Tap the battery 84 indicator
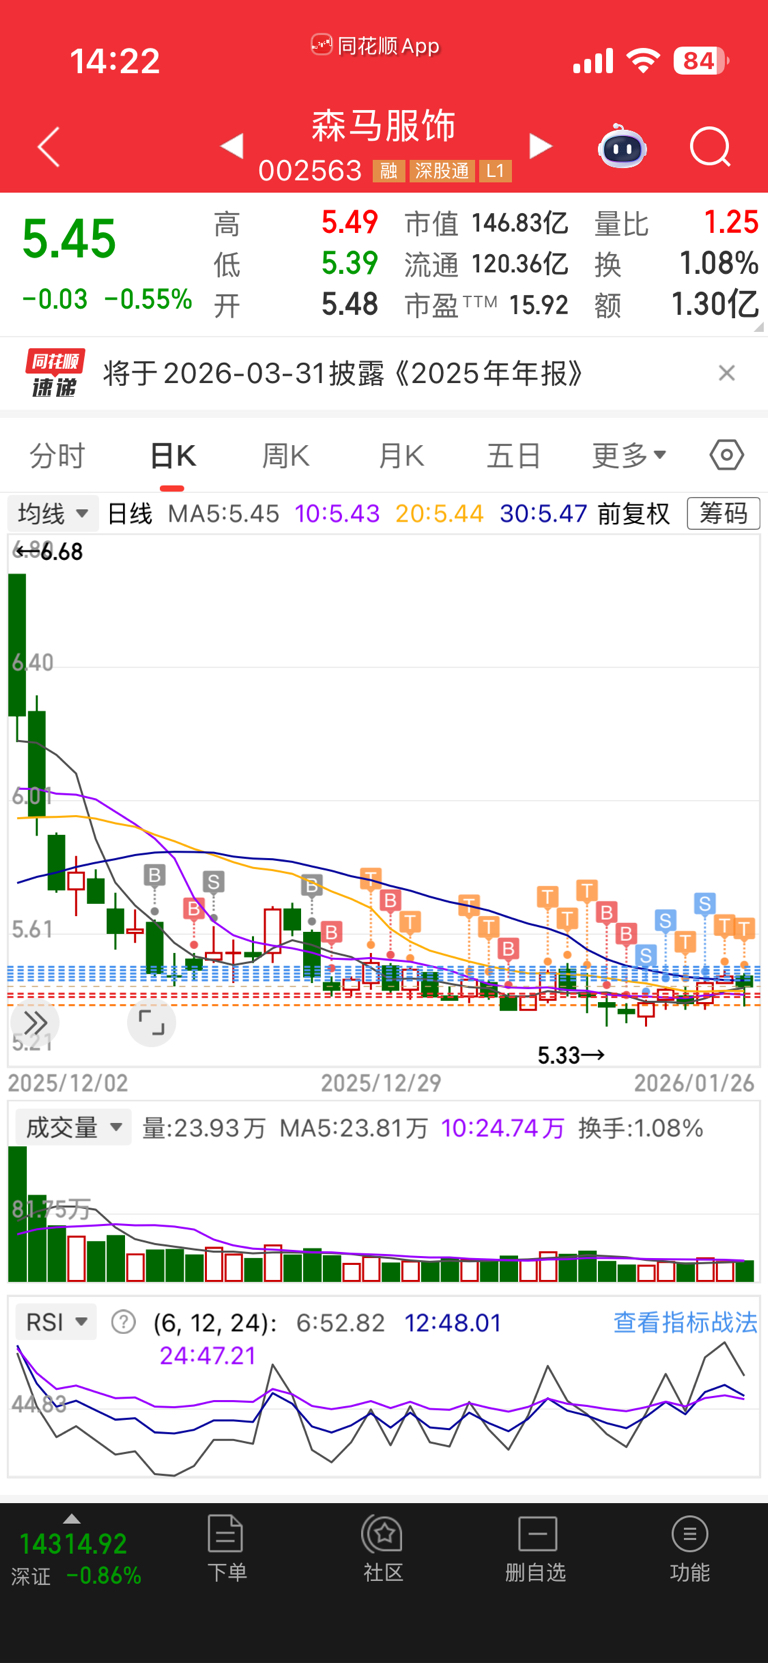This screenshot has width=768, height=1663. (x=700, y=61)
